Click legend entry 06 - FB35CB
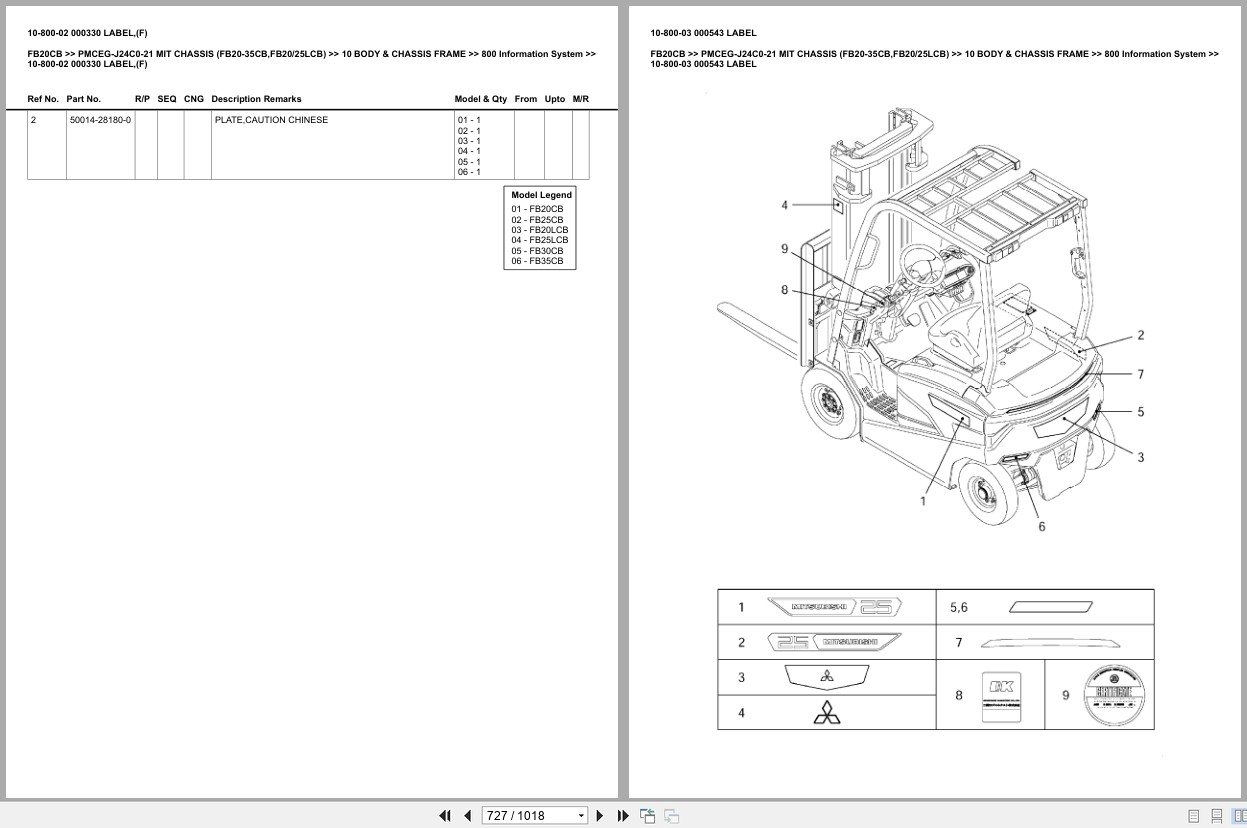The image size is (1247, 828). tap(537, 261)
